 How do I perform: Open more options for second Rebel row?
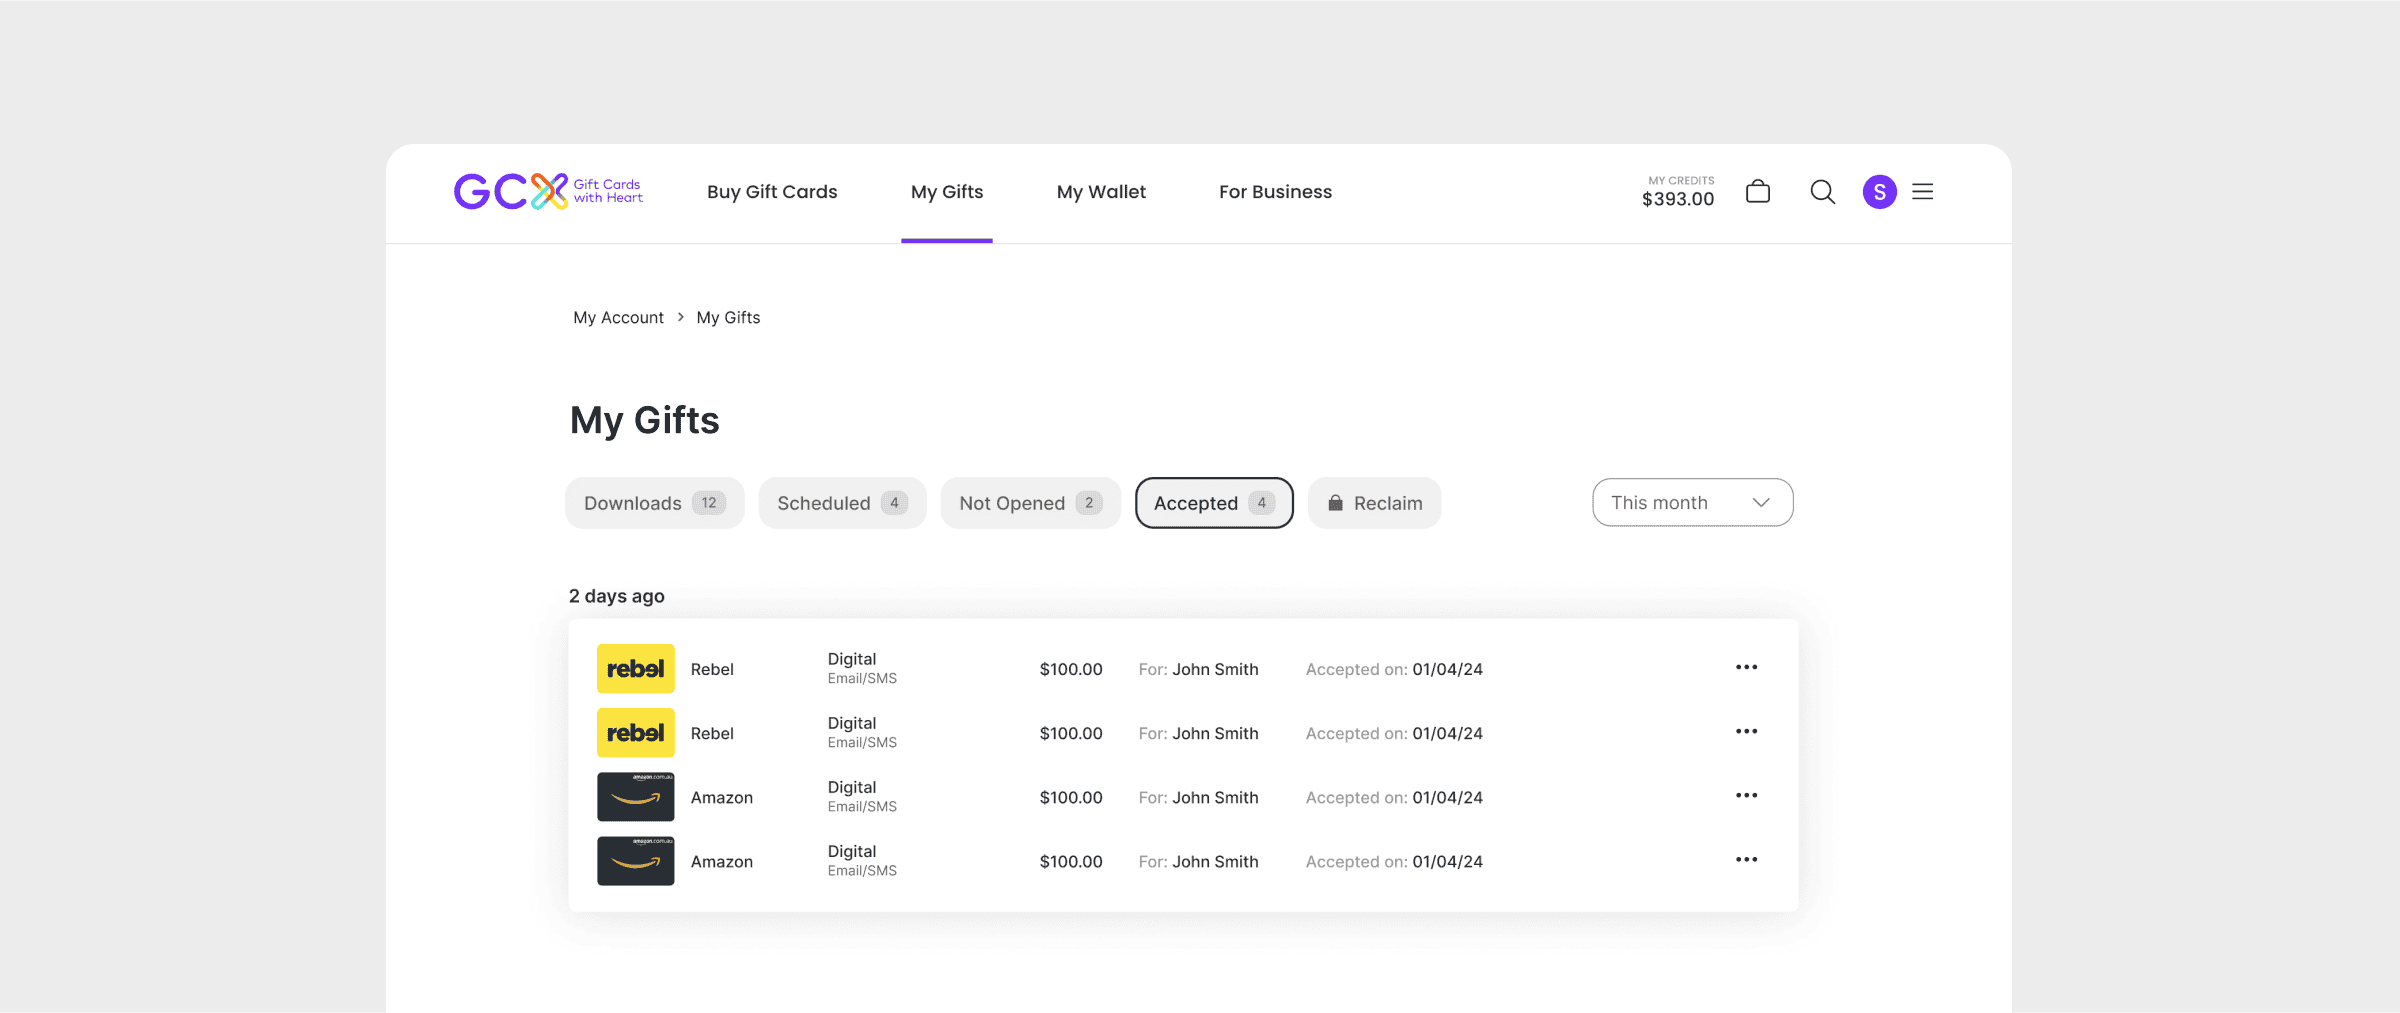pos(1746,731)
